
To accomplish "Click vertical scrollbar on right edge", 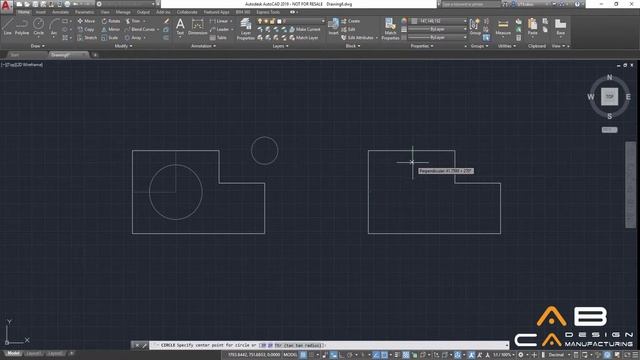I will [631, 184].
